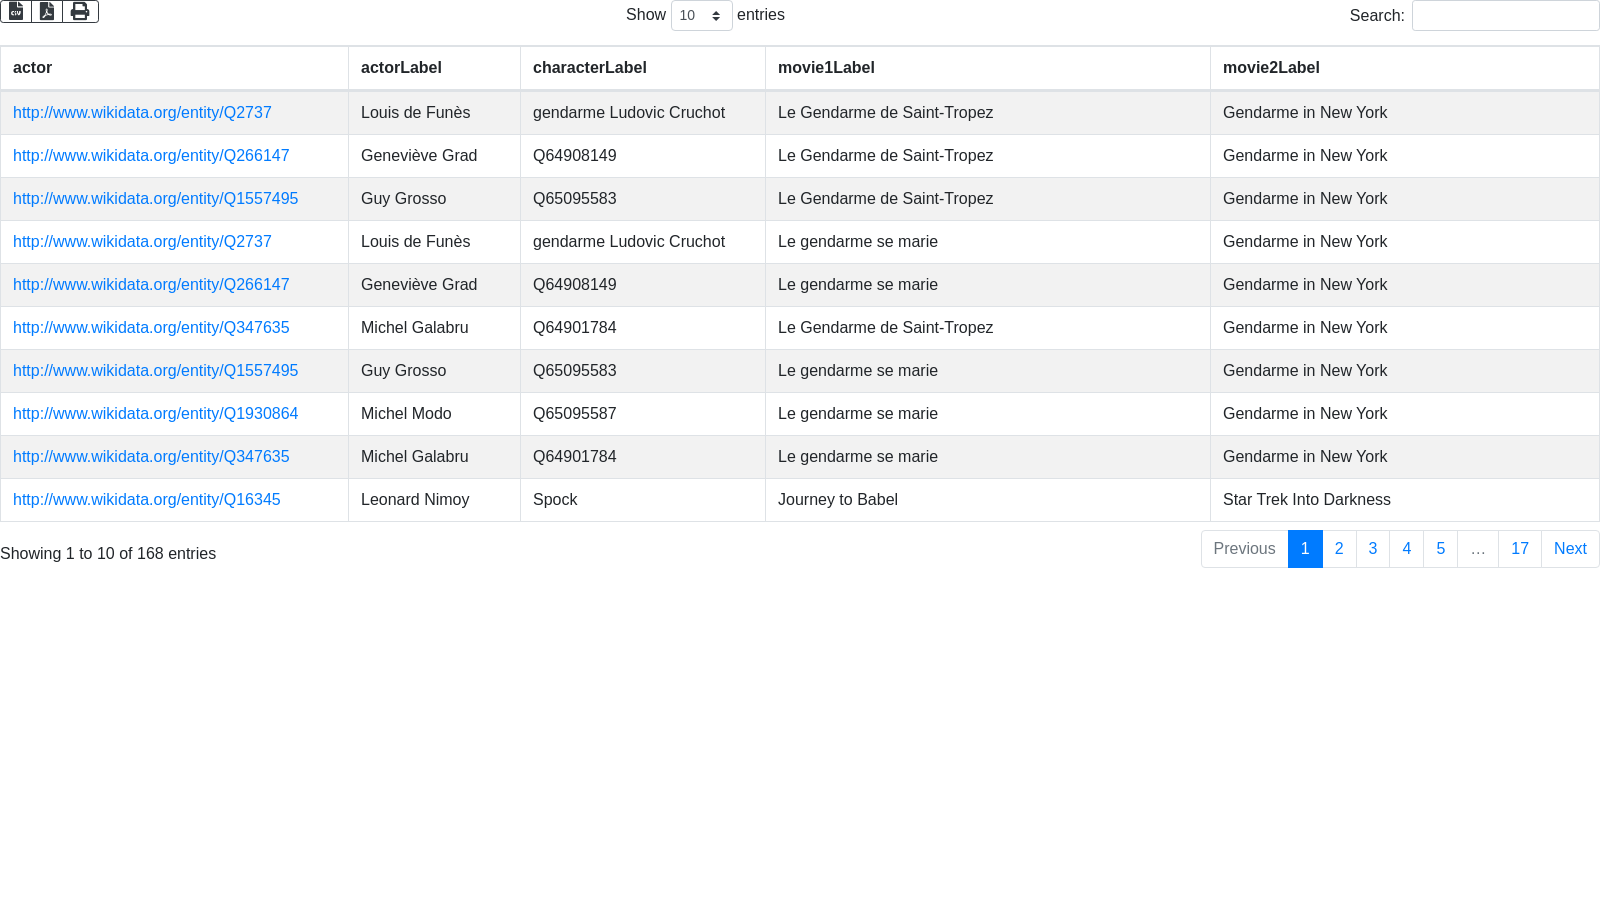Open the entries-per-page dropdown showing 10
The width and height of the screenshot is (1600, 900).
point(701,15)
